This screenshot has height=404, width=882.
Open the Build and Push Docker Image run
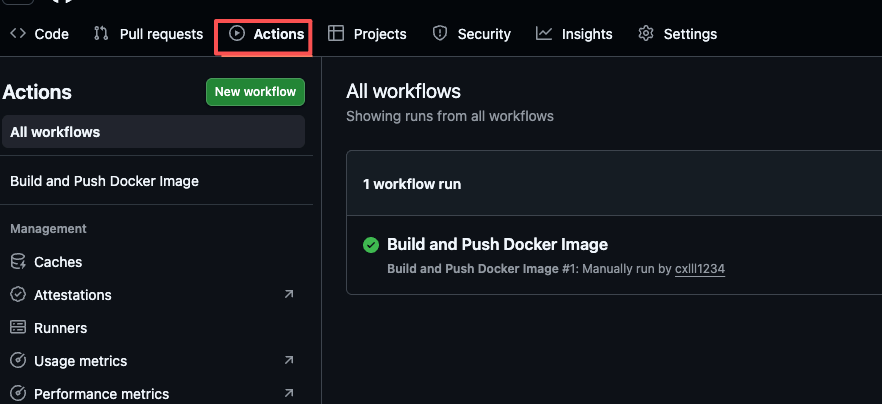point(497,245)
